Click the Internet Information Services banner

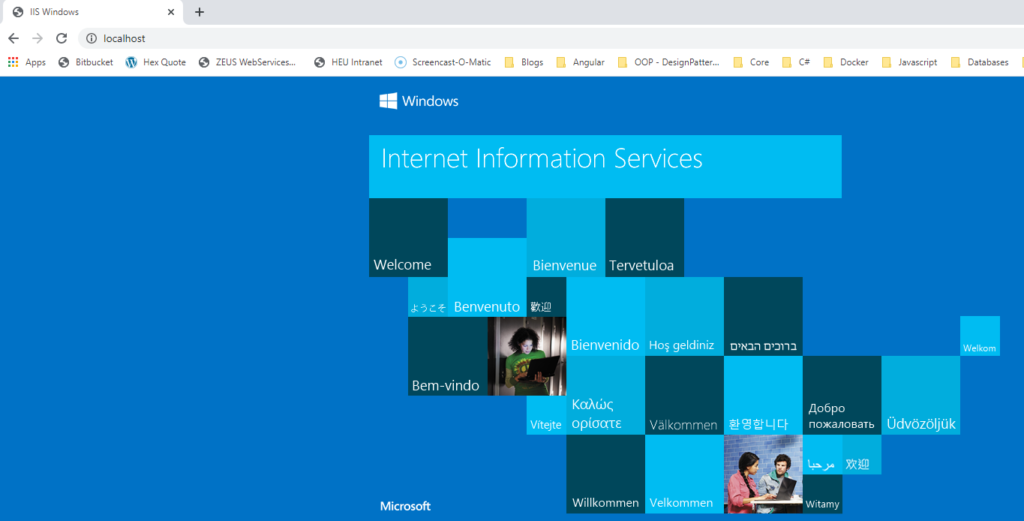(x=605, y=166)
